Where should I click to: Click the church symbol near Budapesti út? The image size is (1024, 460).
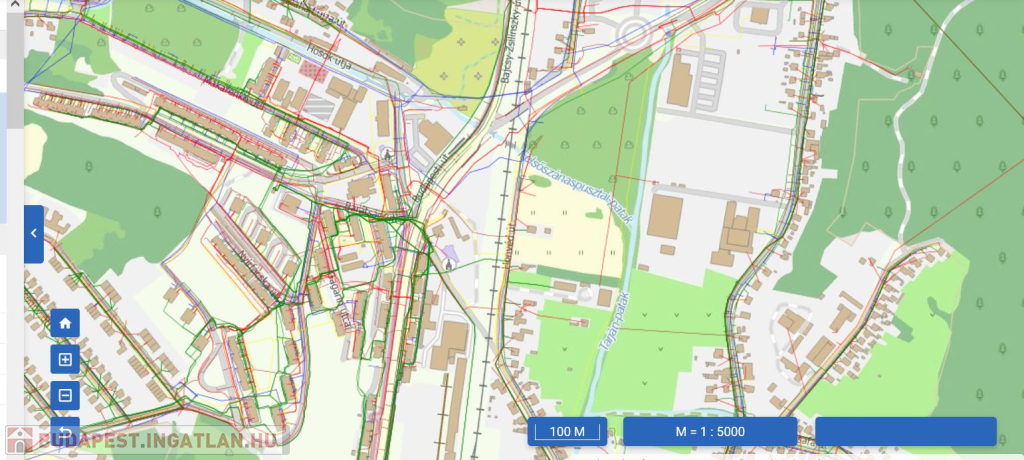[x=389, y=154]
